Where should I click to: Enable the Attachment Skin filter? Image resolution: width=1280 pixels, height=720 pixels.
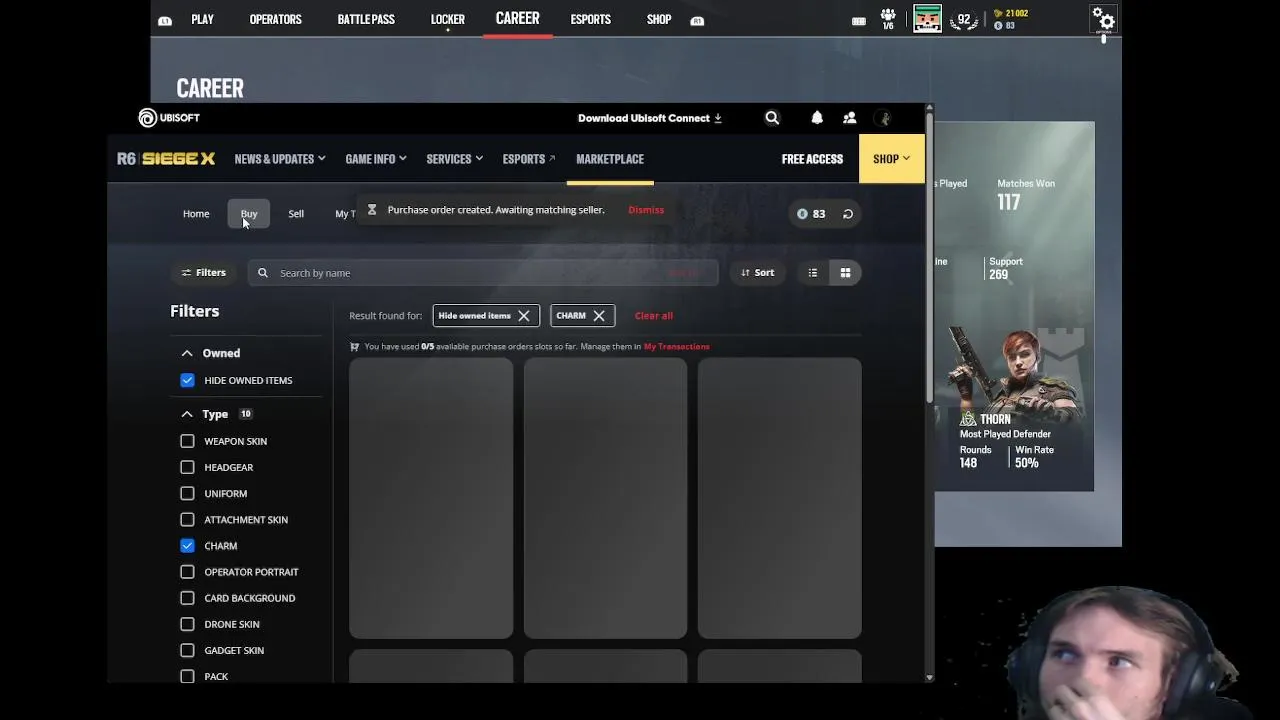point(187,519)
